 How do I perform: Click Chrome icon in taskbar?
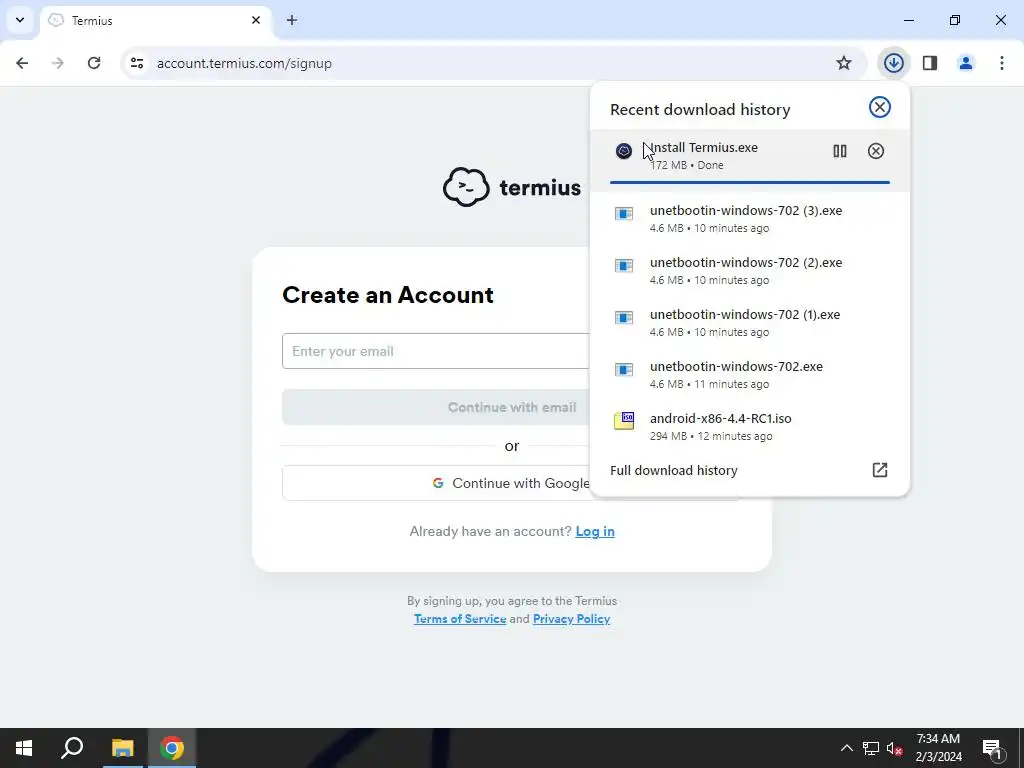pos(172,748)
